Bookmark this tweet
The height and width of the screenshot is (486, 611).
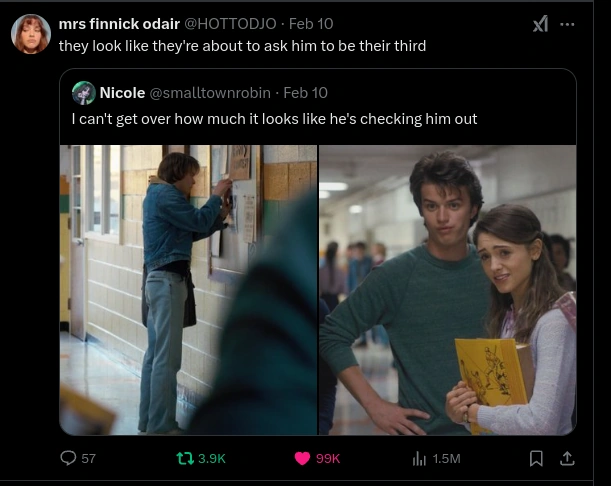click(536, 458)
